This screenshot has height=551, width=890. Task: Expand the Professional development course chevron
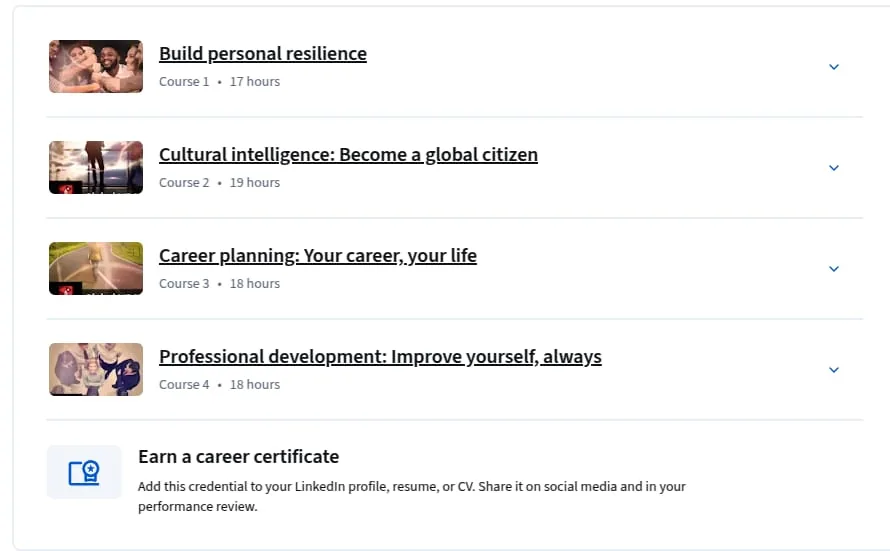tap(833, 370)
